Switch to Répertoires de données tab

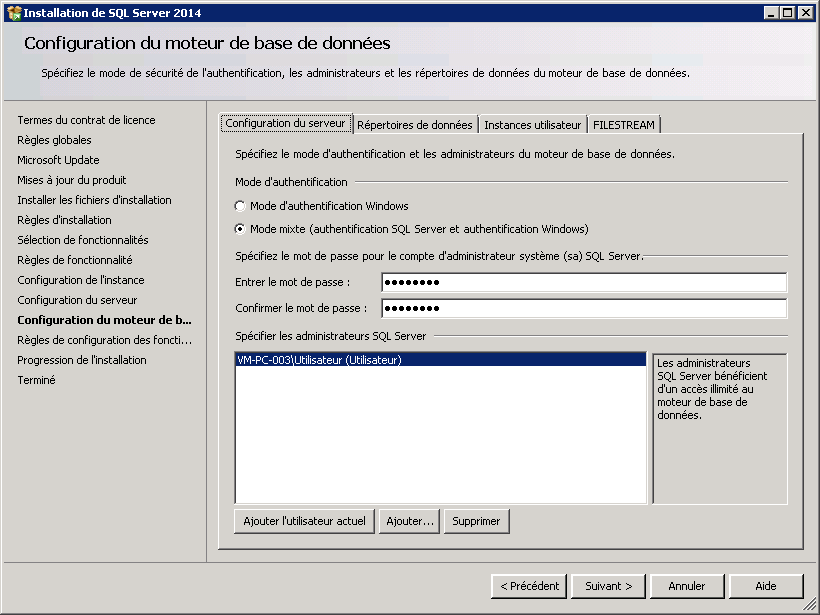(414, 125)
